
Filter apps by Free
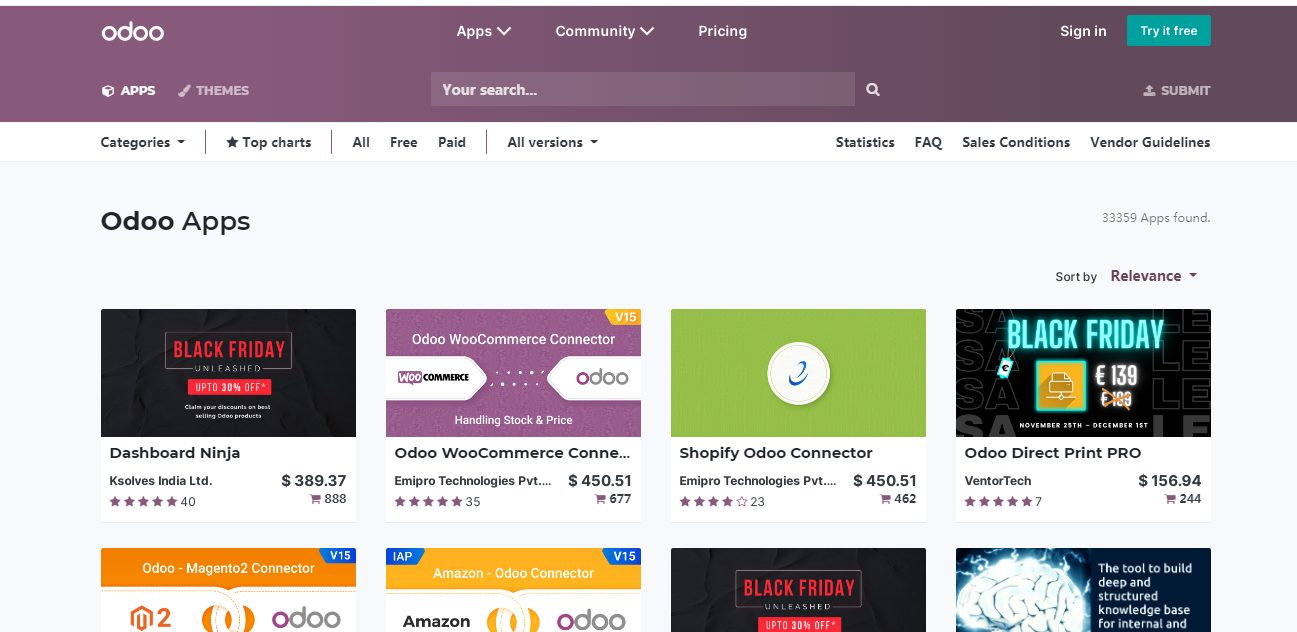[403, 142]
